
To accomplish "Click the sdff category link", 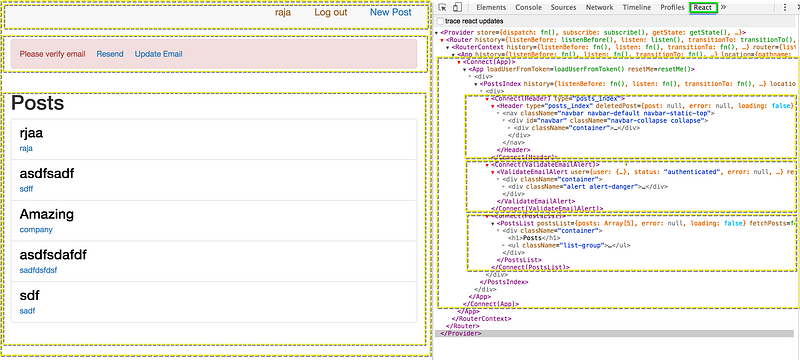I will (x=27, y=189).
